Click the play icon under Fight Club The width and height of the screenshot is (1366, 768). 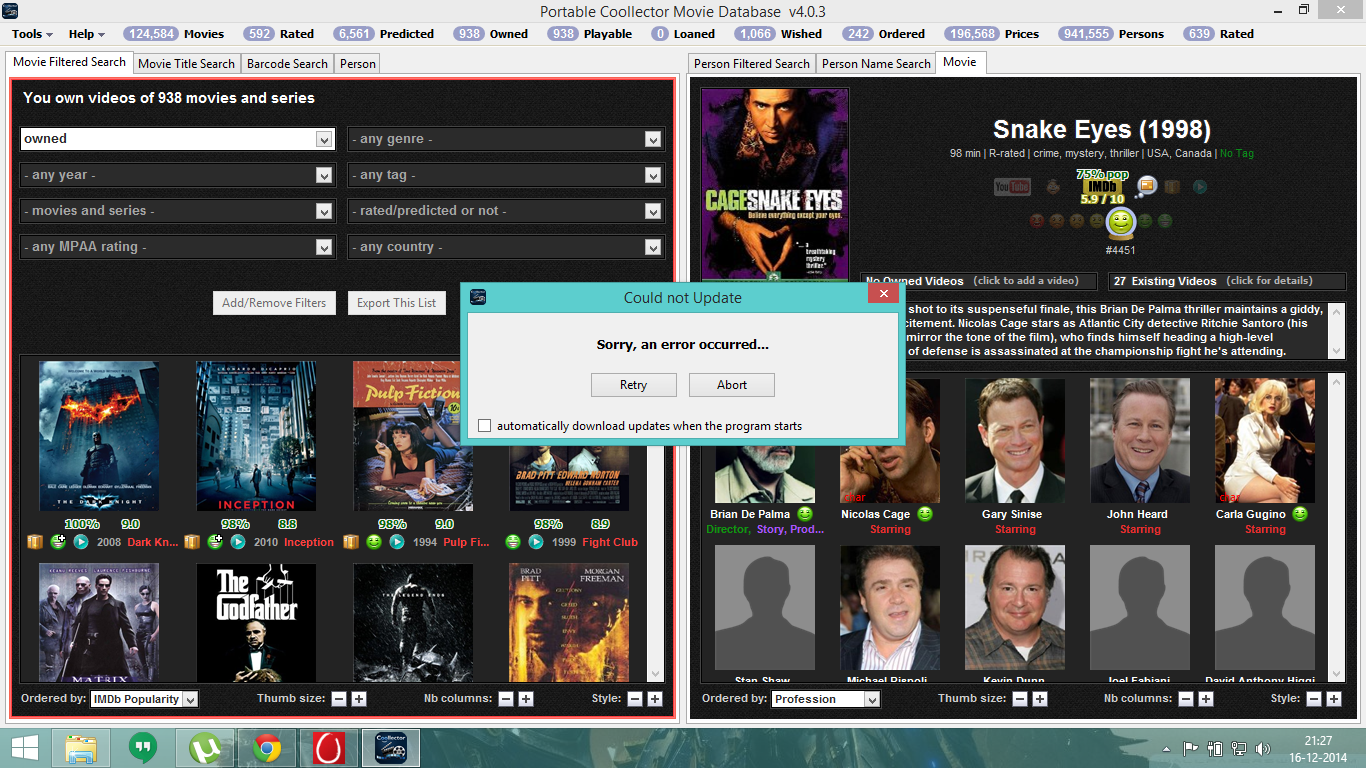tap(536, 542)
